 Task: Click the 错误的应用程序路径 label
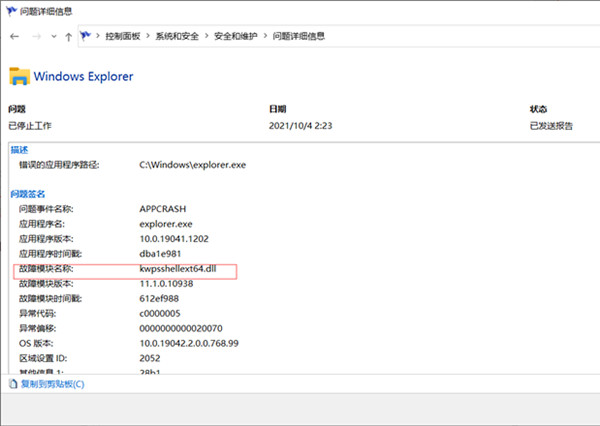59,165
